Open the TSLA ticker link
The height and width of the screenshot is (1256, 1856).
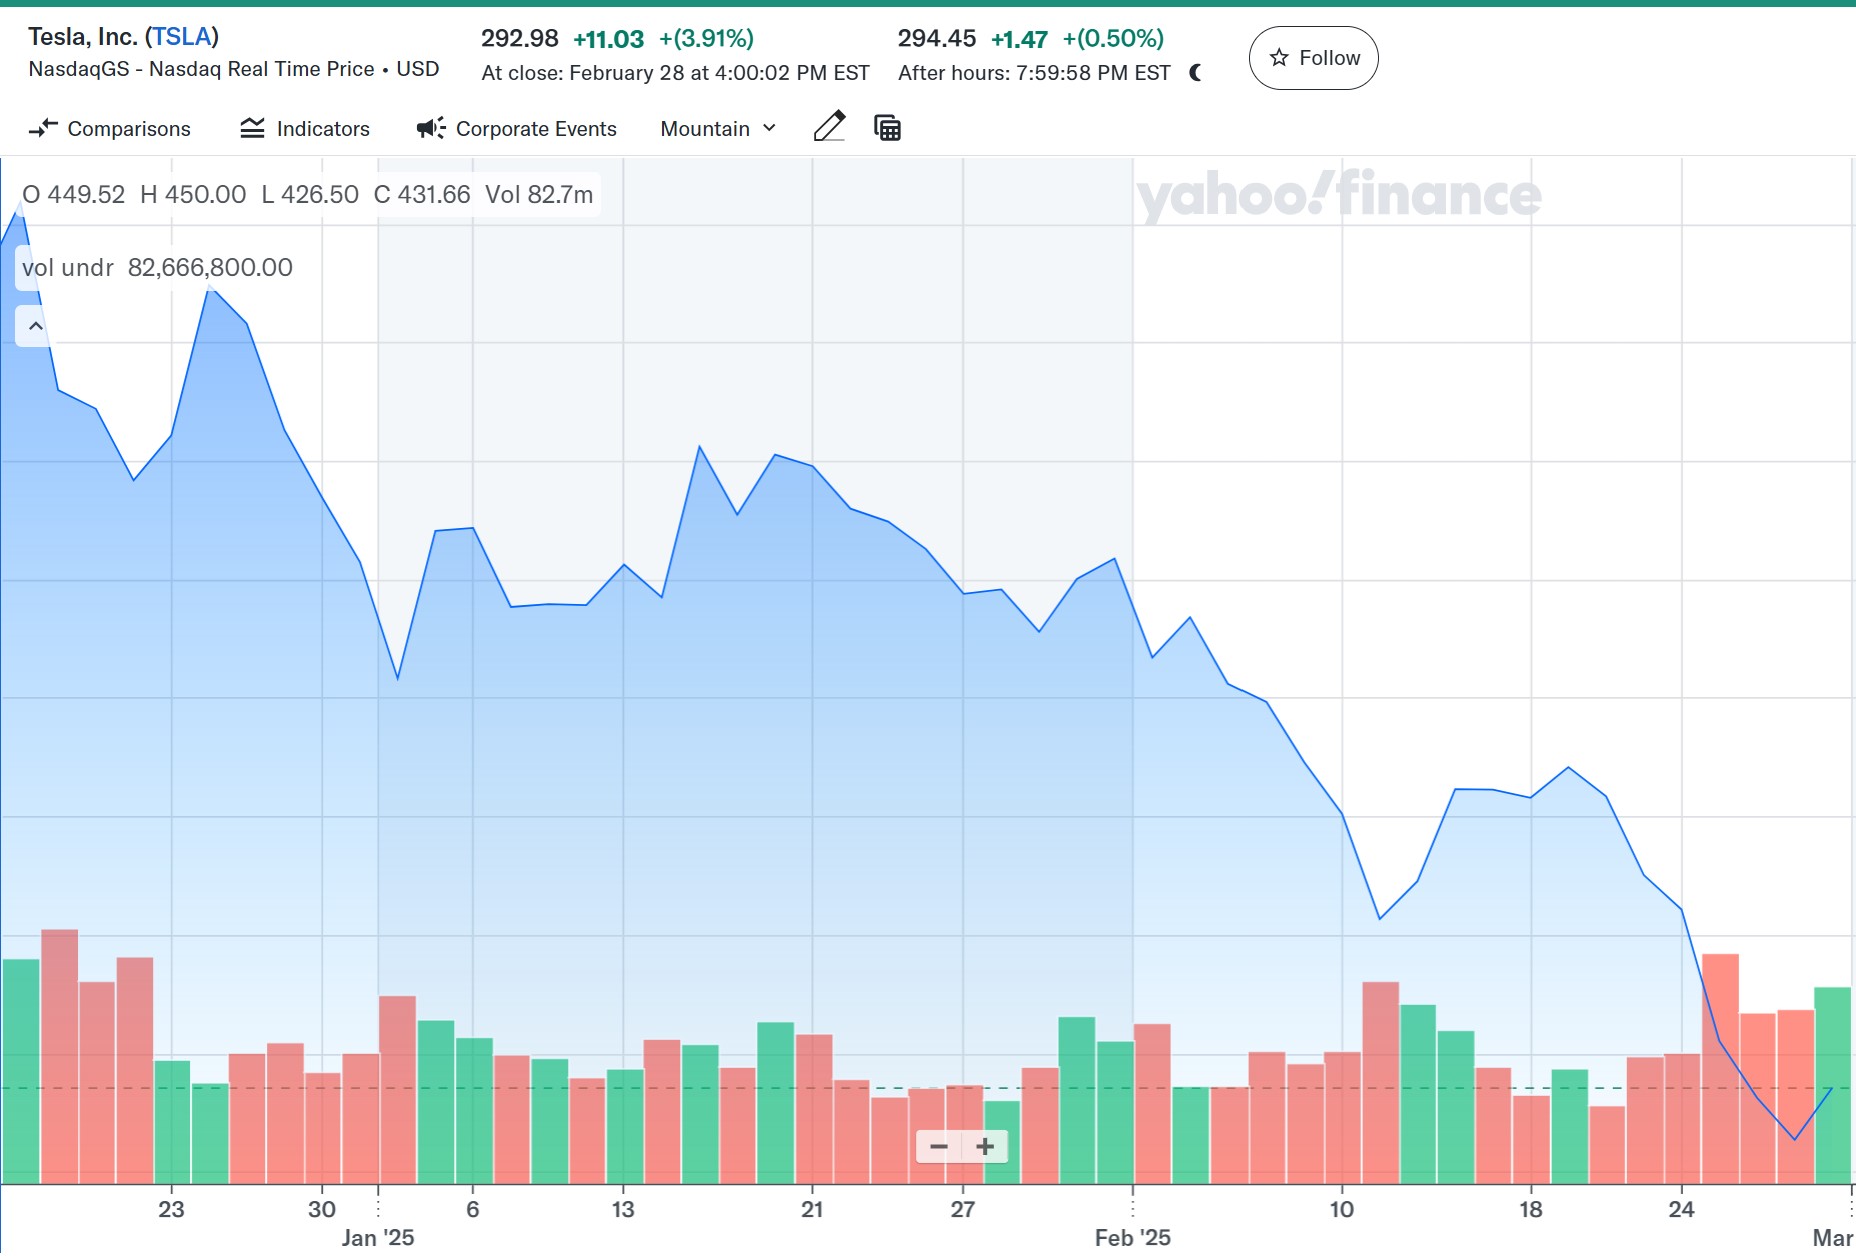pyautogui.click(x=181, y=37)
